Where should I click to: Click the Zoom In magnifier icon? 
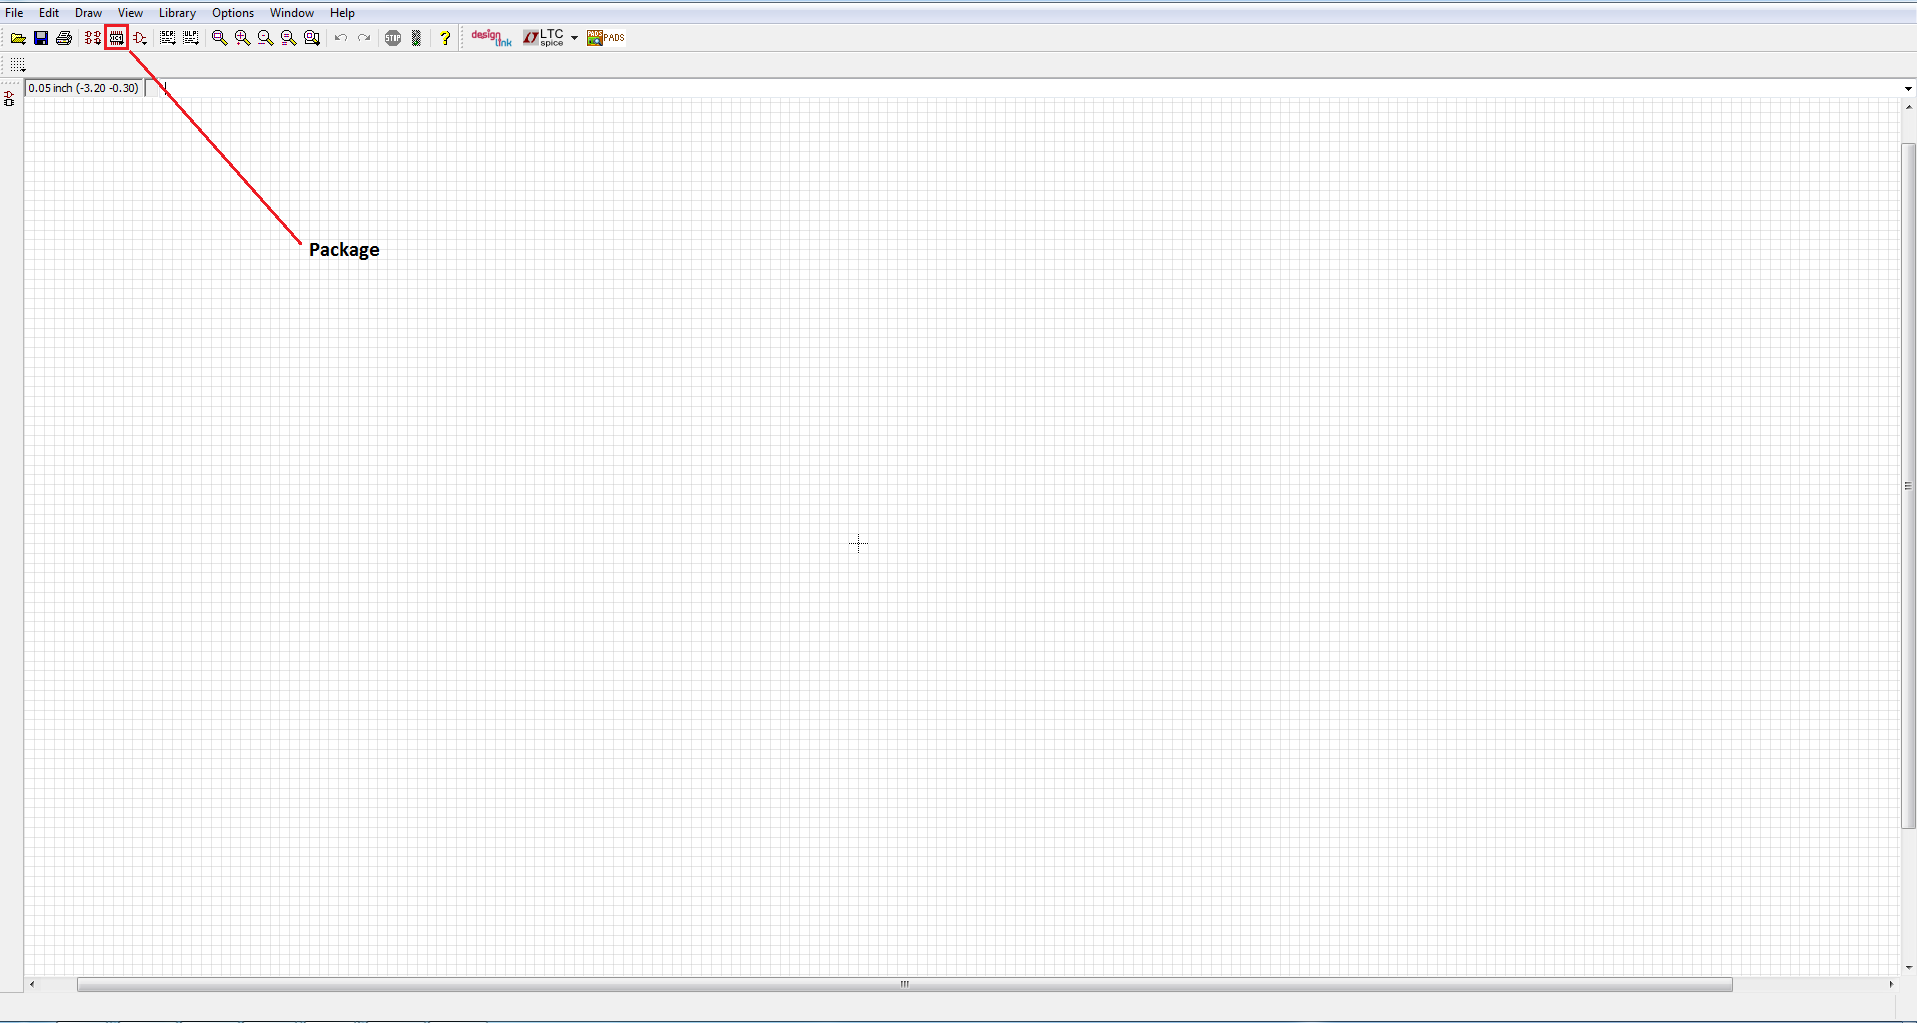241,38
